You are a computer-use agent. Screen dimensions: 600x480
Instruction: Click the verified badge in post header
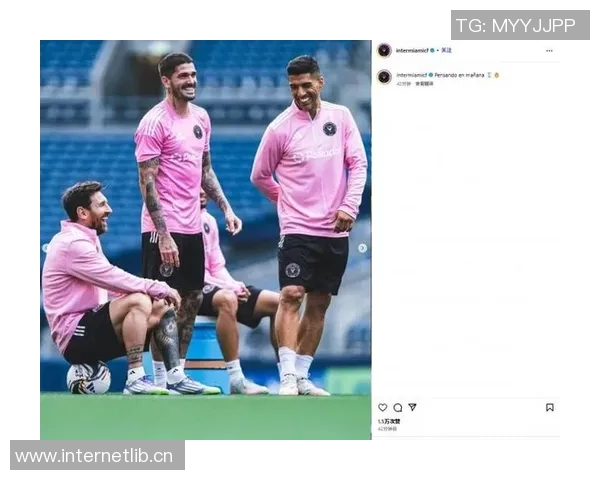tap(432, 50)
